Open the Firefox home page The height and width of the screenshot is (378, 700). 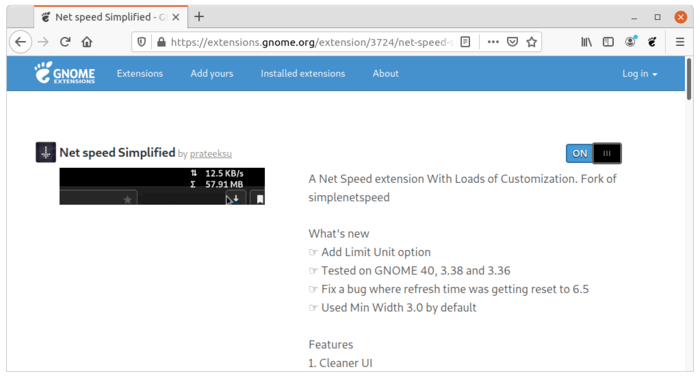(x=87, y=42)
